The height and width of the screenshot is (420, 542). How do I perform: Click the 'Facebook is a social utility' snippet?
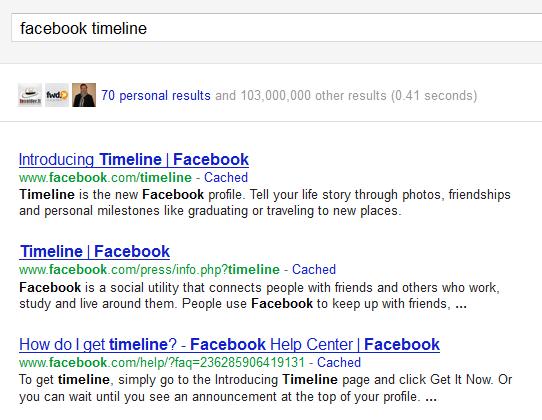(259, 296)
